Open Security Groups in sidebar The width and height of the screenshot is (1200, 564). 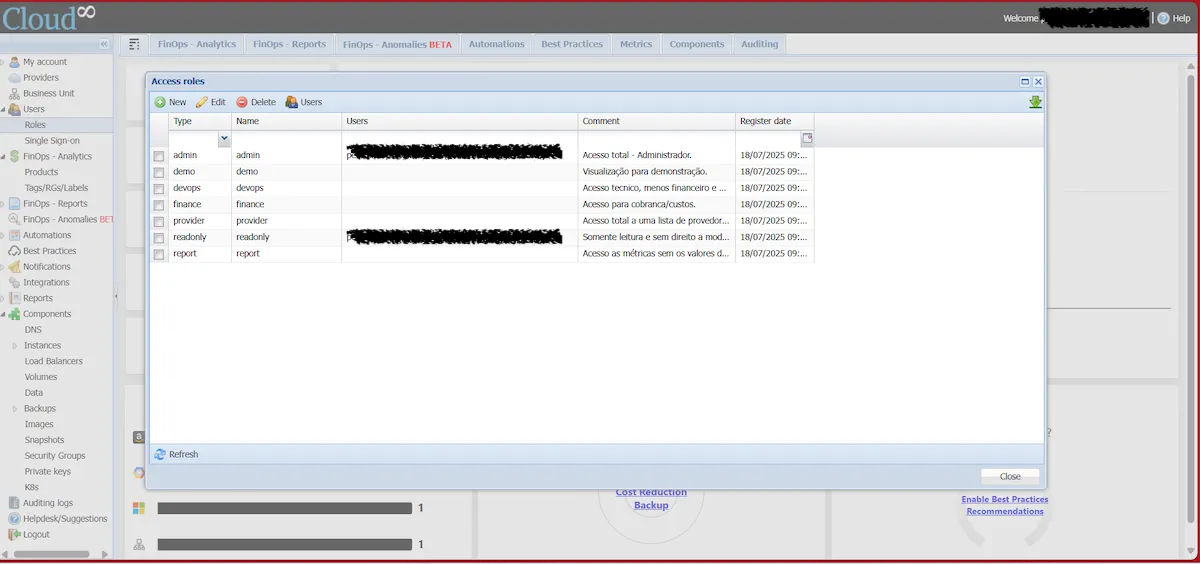(x=56, y=456)
